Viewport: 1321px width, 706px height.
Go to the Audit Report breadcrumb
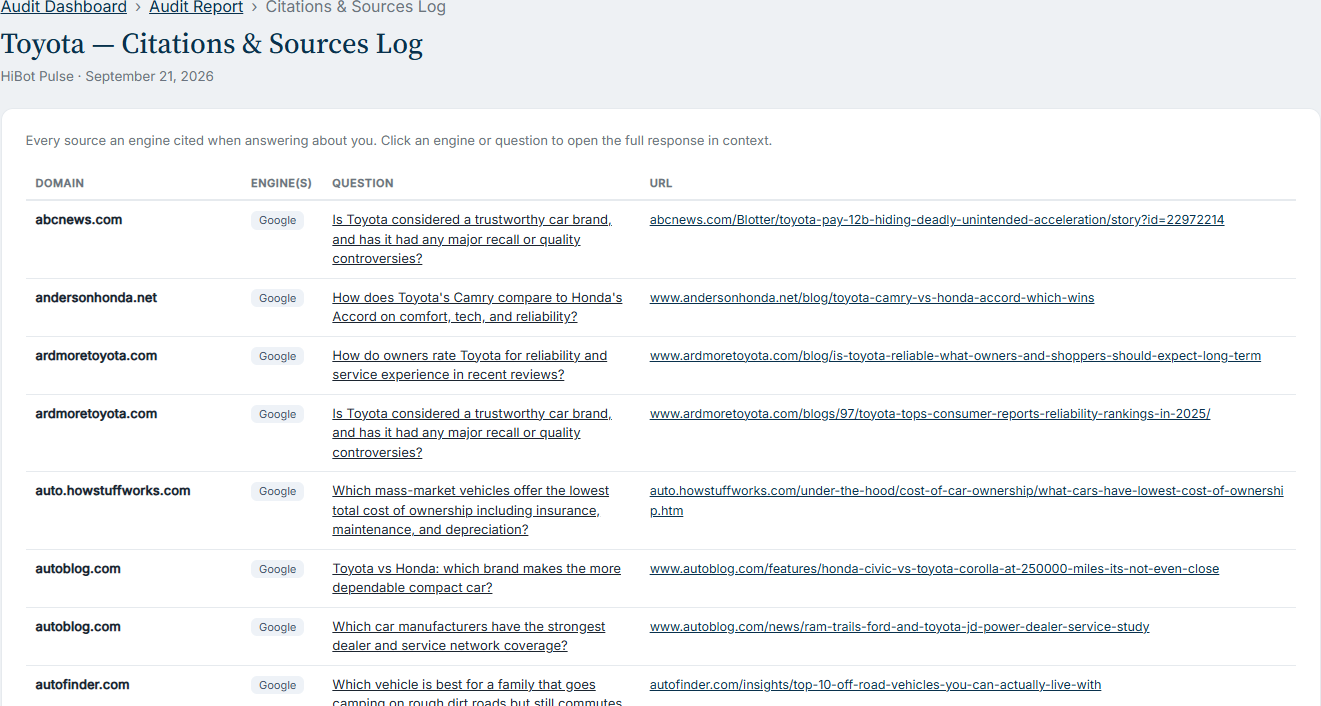196,8
